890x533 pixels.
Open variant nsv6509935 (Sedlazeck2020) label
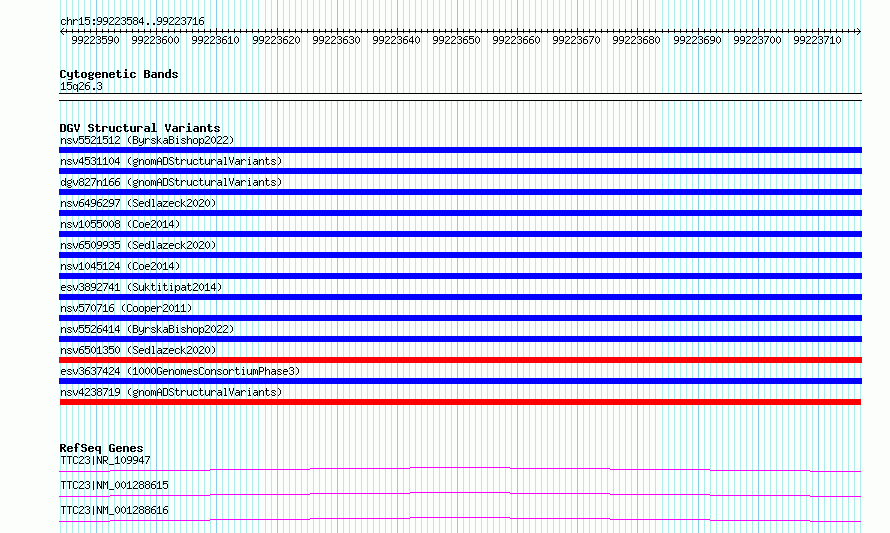(x=138, y=245)
